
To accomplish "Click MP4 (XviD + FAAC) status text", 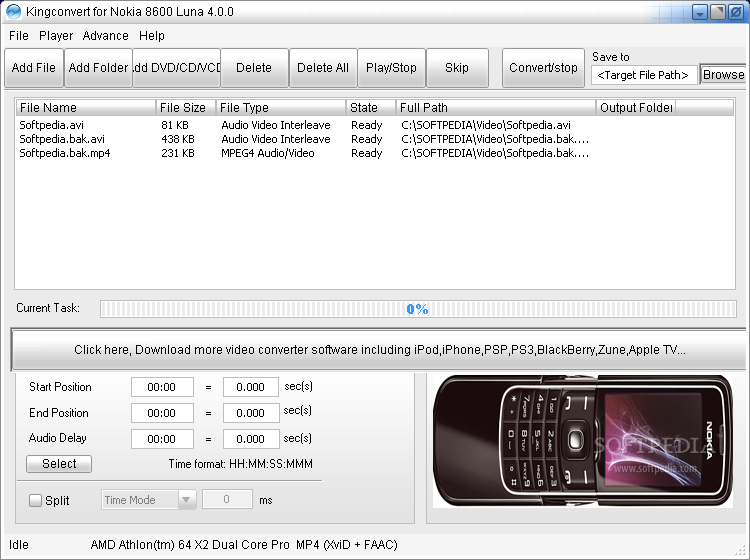I will point(347,545).
